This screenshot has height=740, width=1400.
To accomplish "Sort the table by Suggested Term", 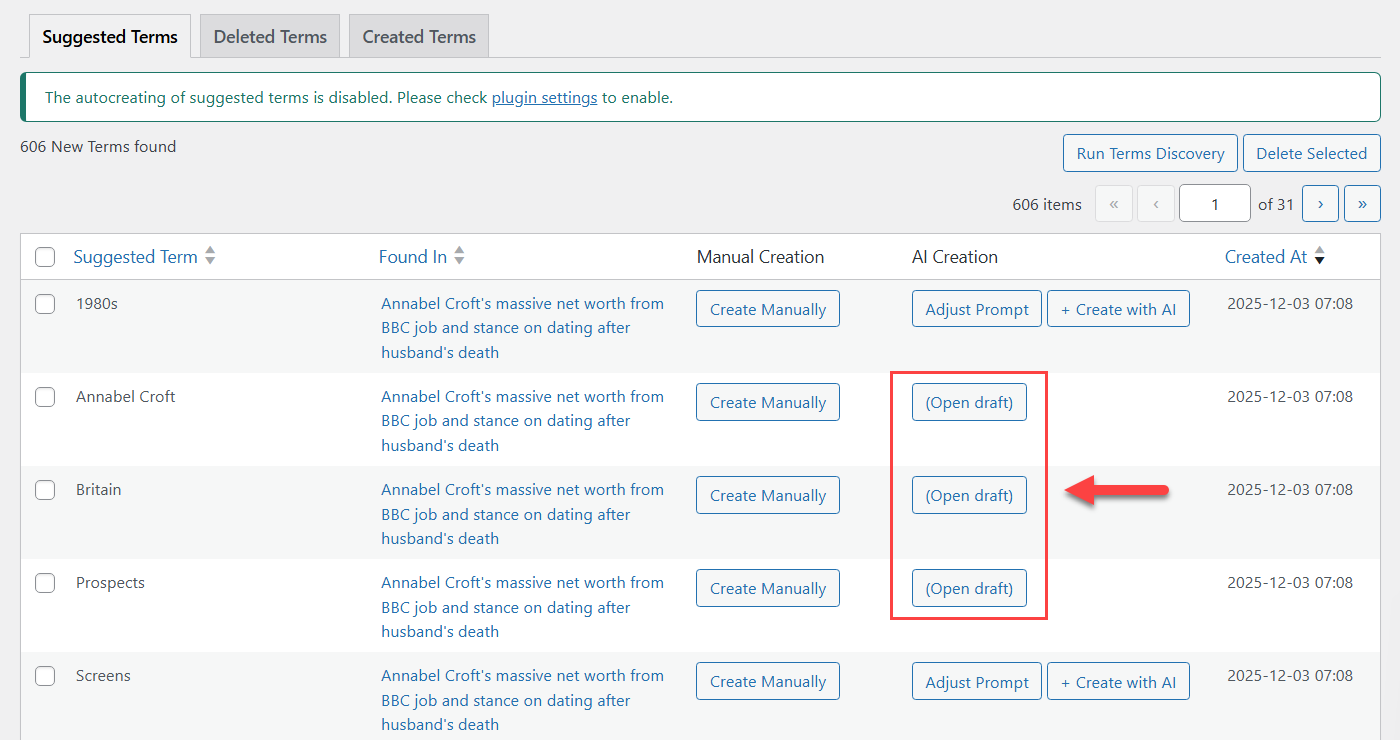I will (x=135, y=256).
